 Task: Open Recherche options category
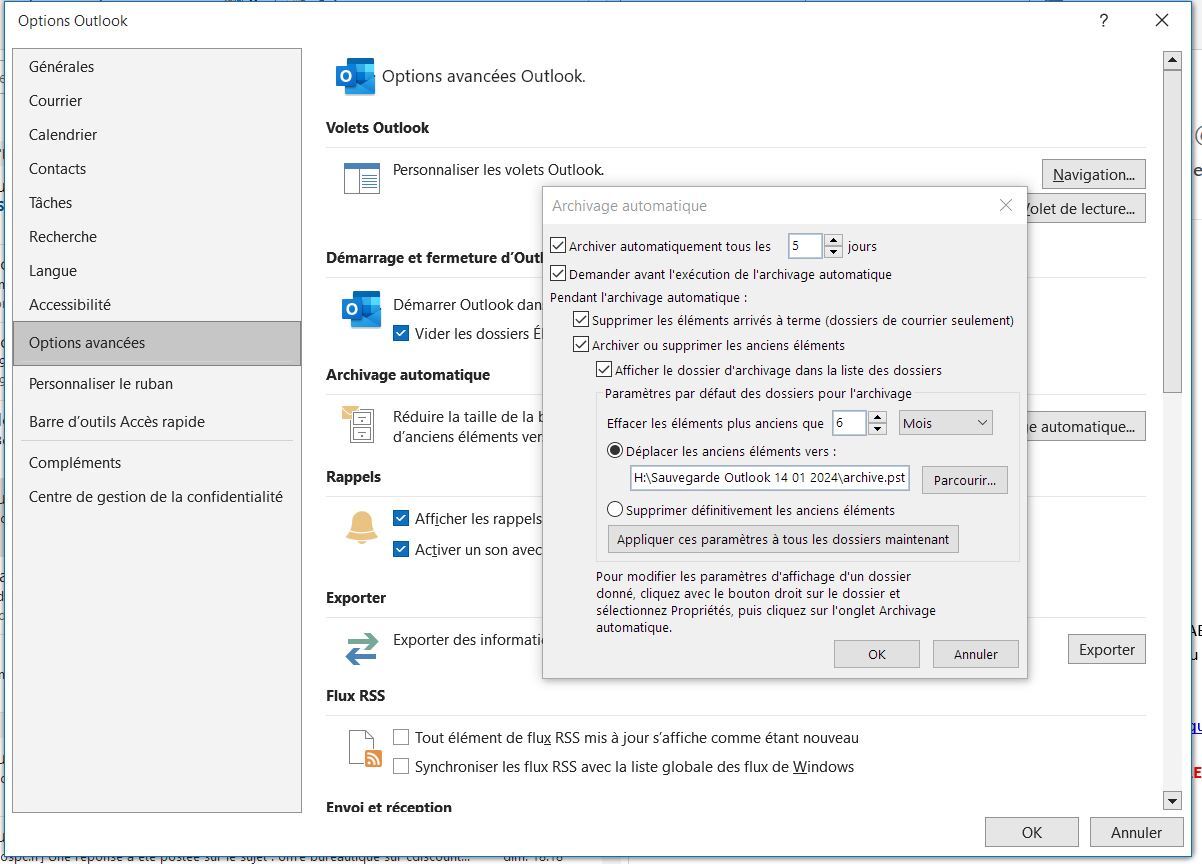coord(157,237)
